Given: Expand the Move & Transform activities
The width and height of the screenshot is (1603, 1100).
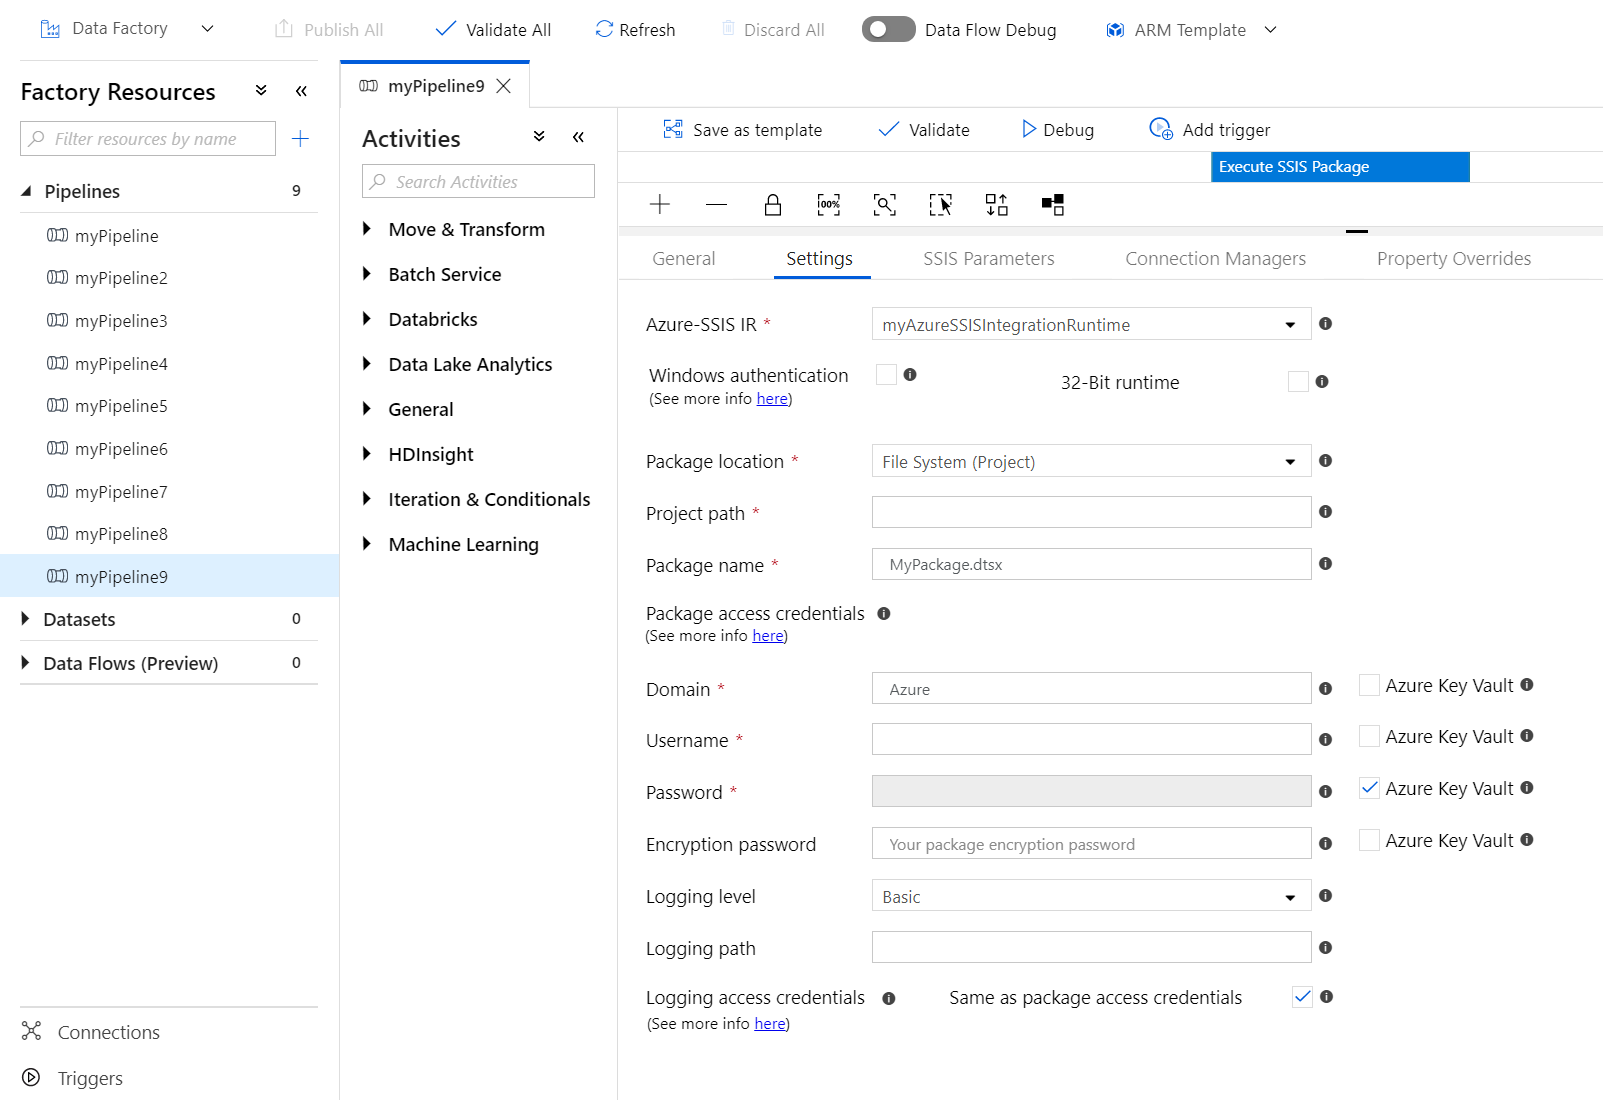Looking at the screenshot, I should pyautogui.click(x=367, y=229).
